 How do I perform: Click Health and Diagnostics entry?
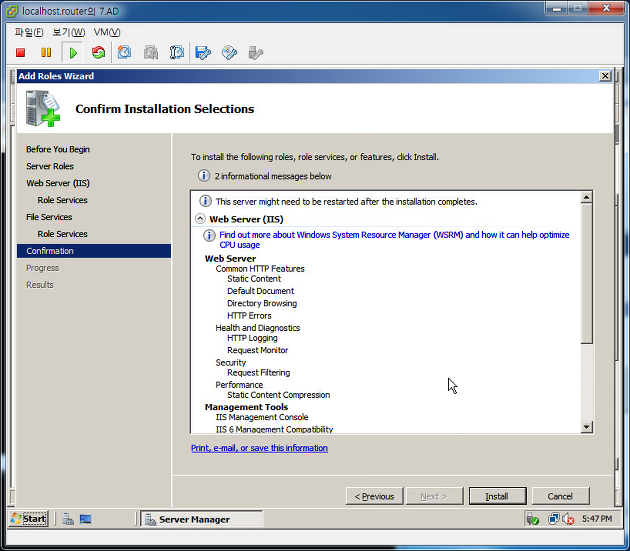(x=258, y=328)
